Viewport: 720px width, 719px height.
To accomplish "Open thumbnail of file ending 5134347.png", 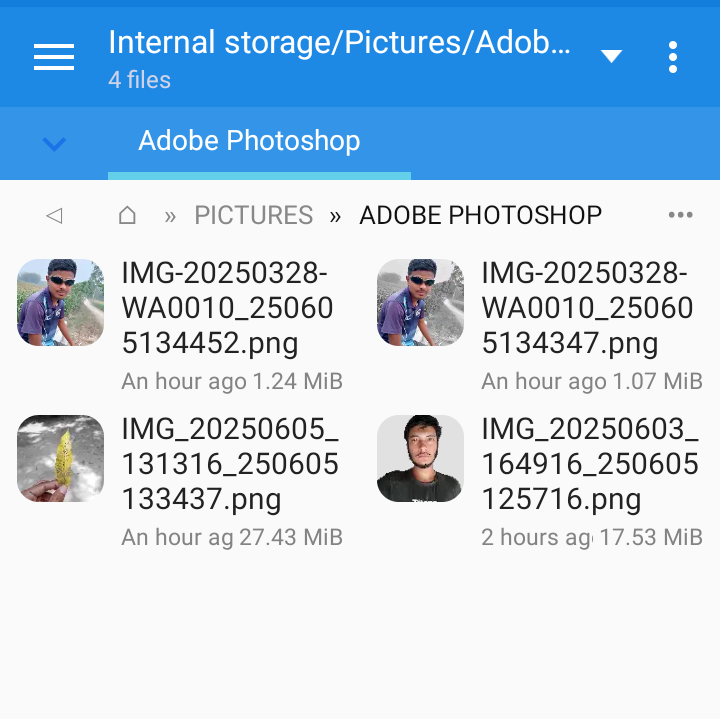I will coord(420,303).
